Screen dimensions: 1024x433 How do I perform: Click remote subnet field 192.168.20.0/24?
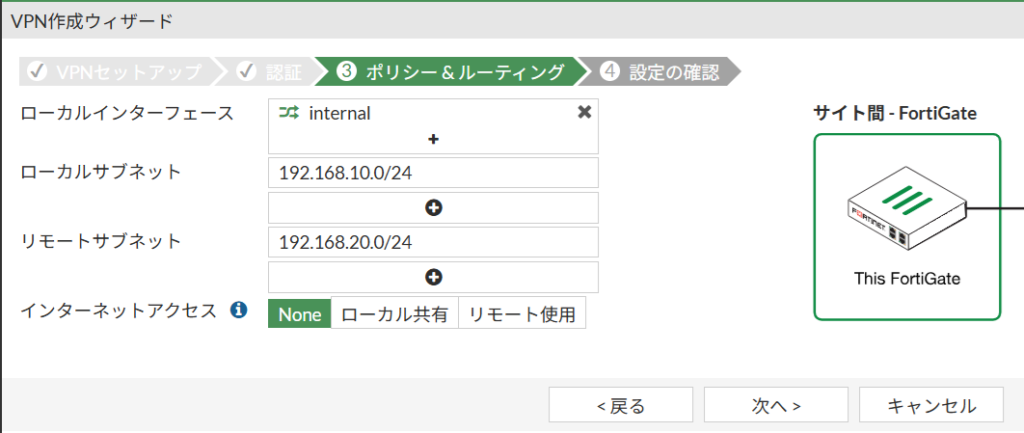pos(433,242)
